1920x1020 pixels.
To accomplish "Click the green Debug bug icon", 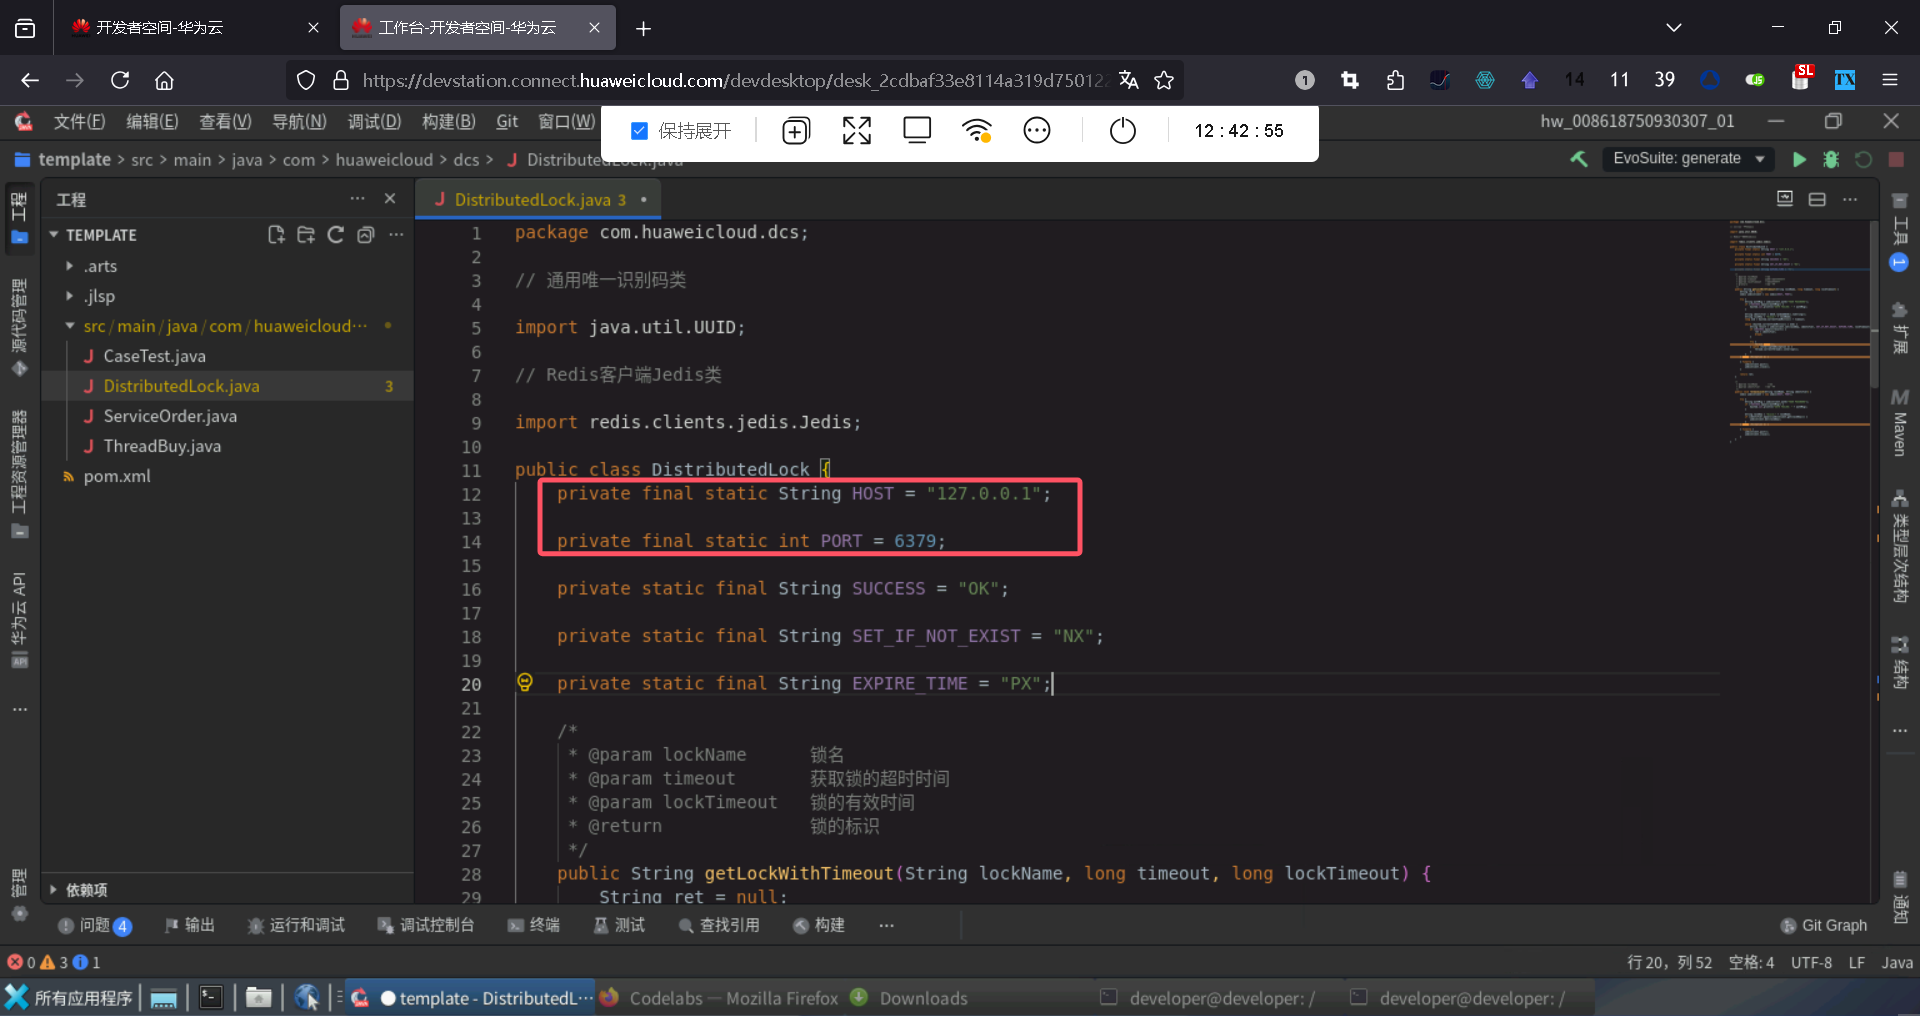I will 1831,160.
